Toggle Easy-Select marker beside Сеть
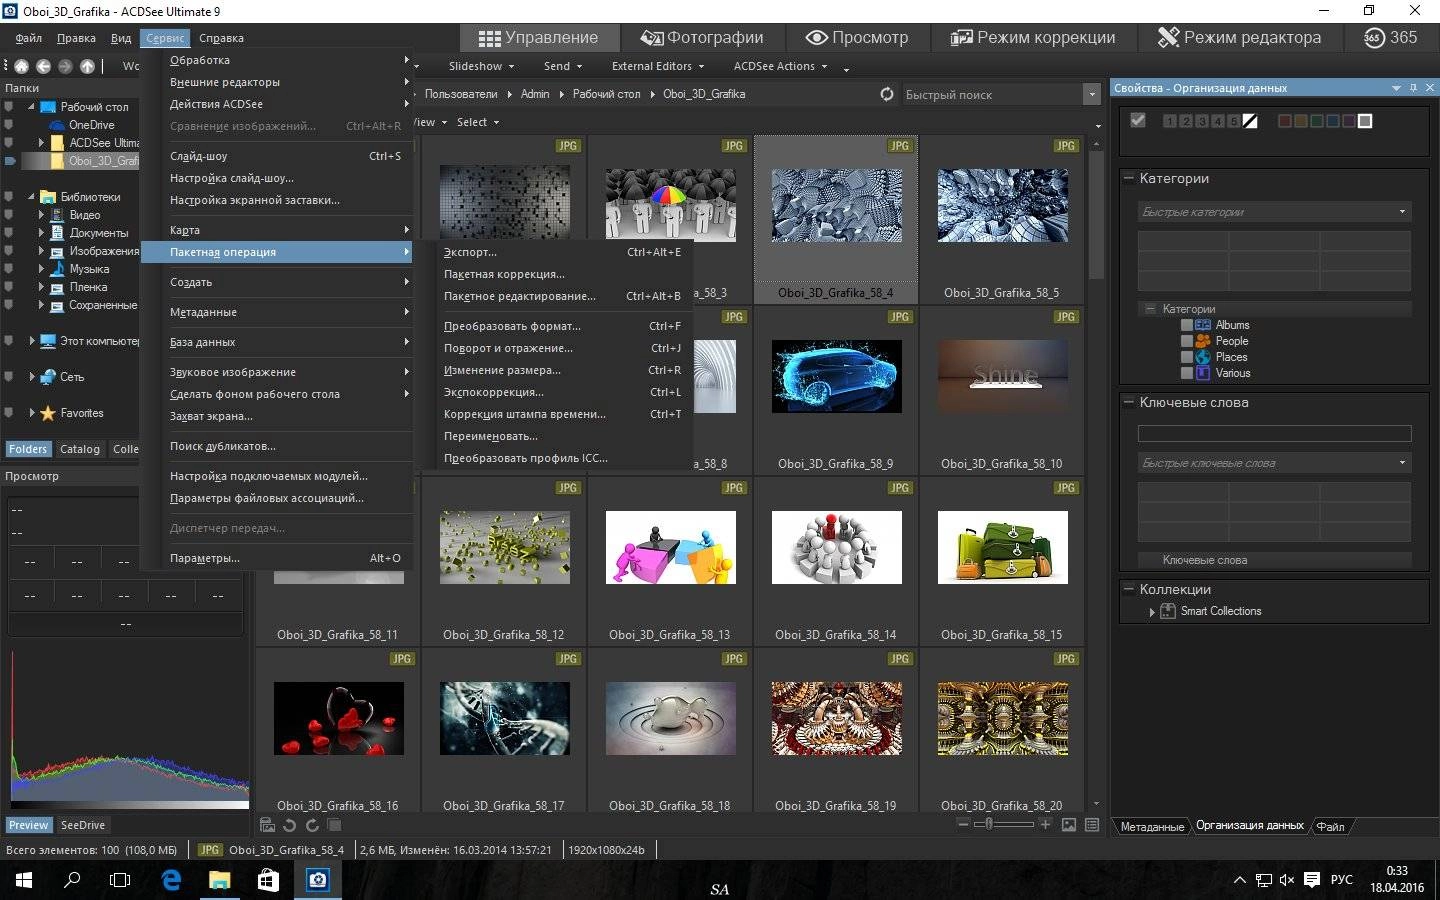 click(9, 377)
